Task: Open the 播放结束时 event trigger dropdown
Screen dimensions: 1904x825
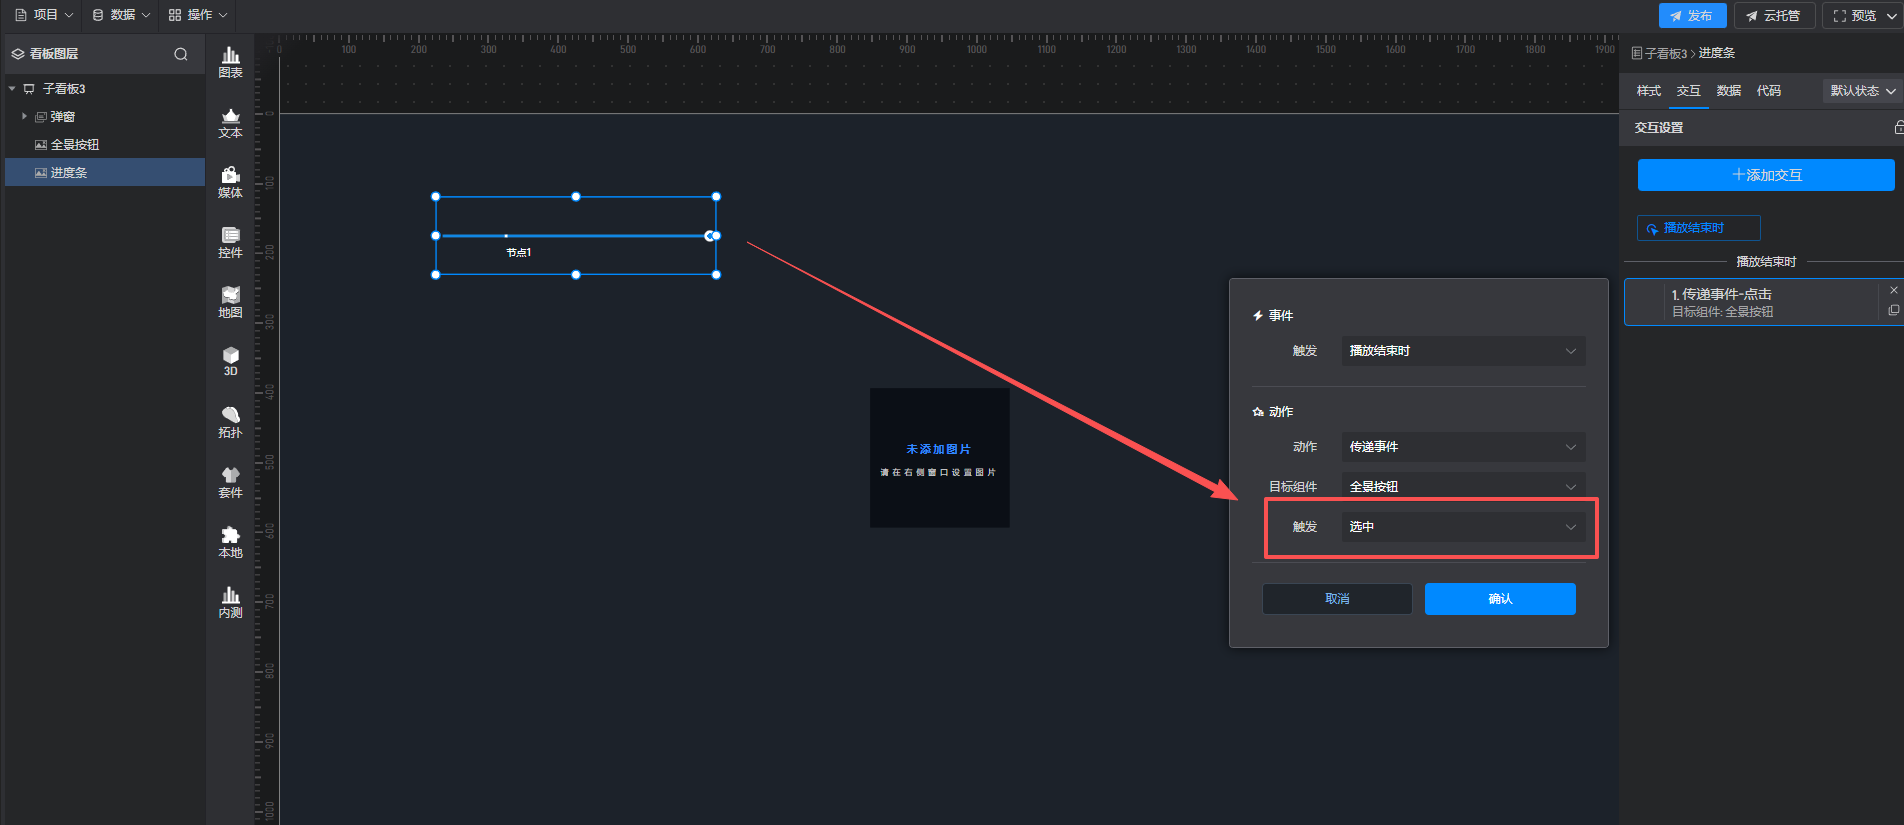Action: click(x=1462, y=351)
